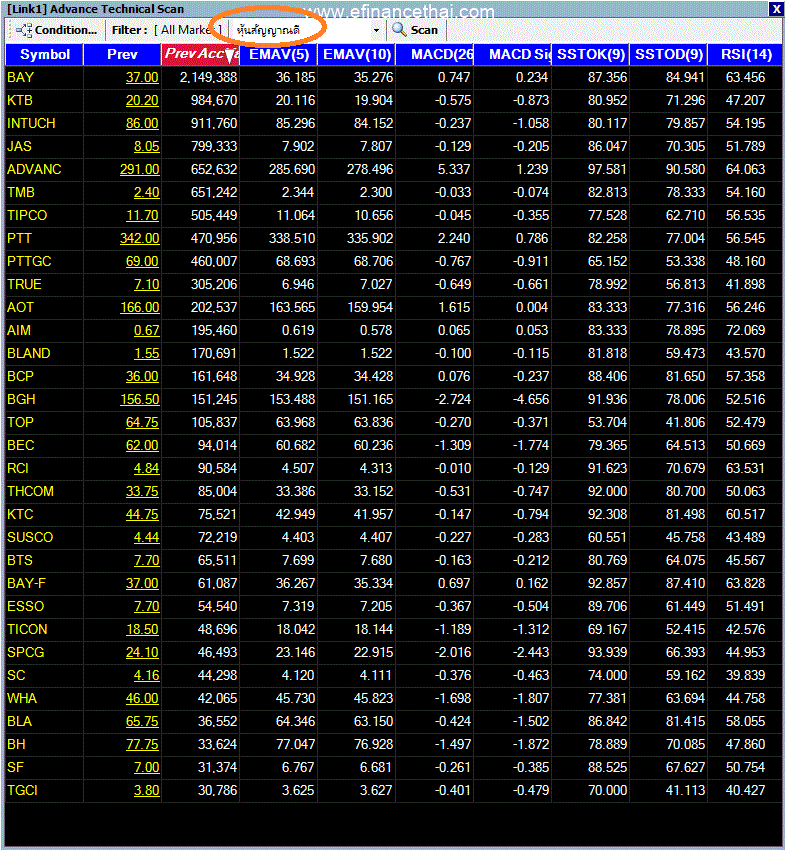Select the BLAND symbol
This screenshot has width=785, height=851.
click(29, 353)
